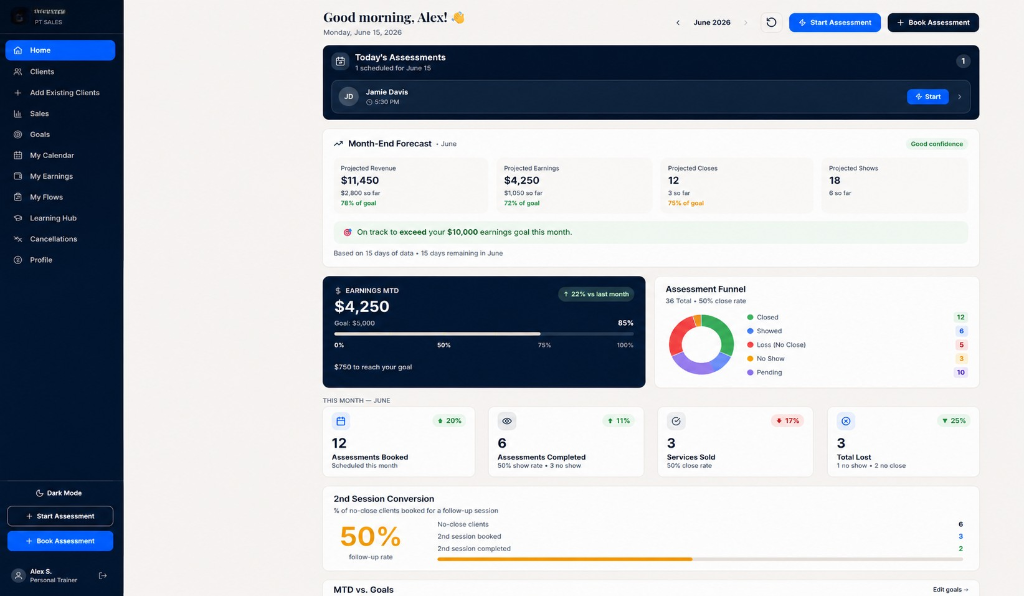1024x596 pixels.
Task: Select Add Existing Clients menu item
Action: point(60,93)
